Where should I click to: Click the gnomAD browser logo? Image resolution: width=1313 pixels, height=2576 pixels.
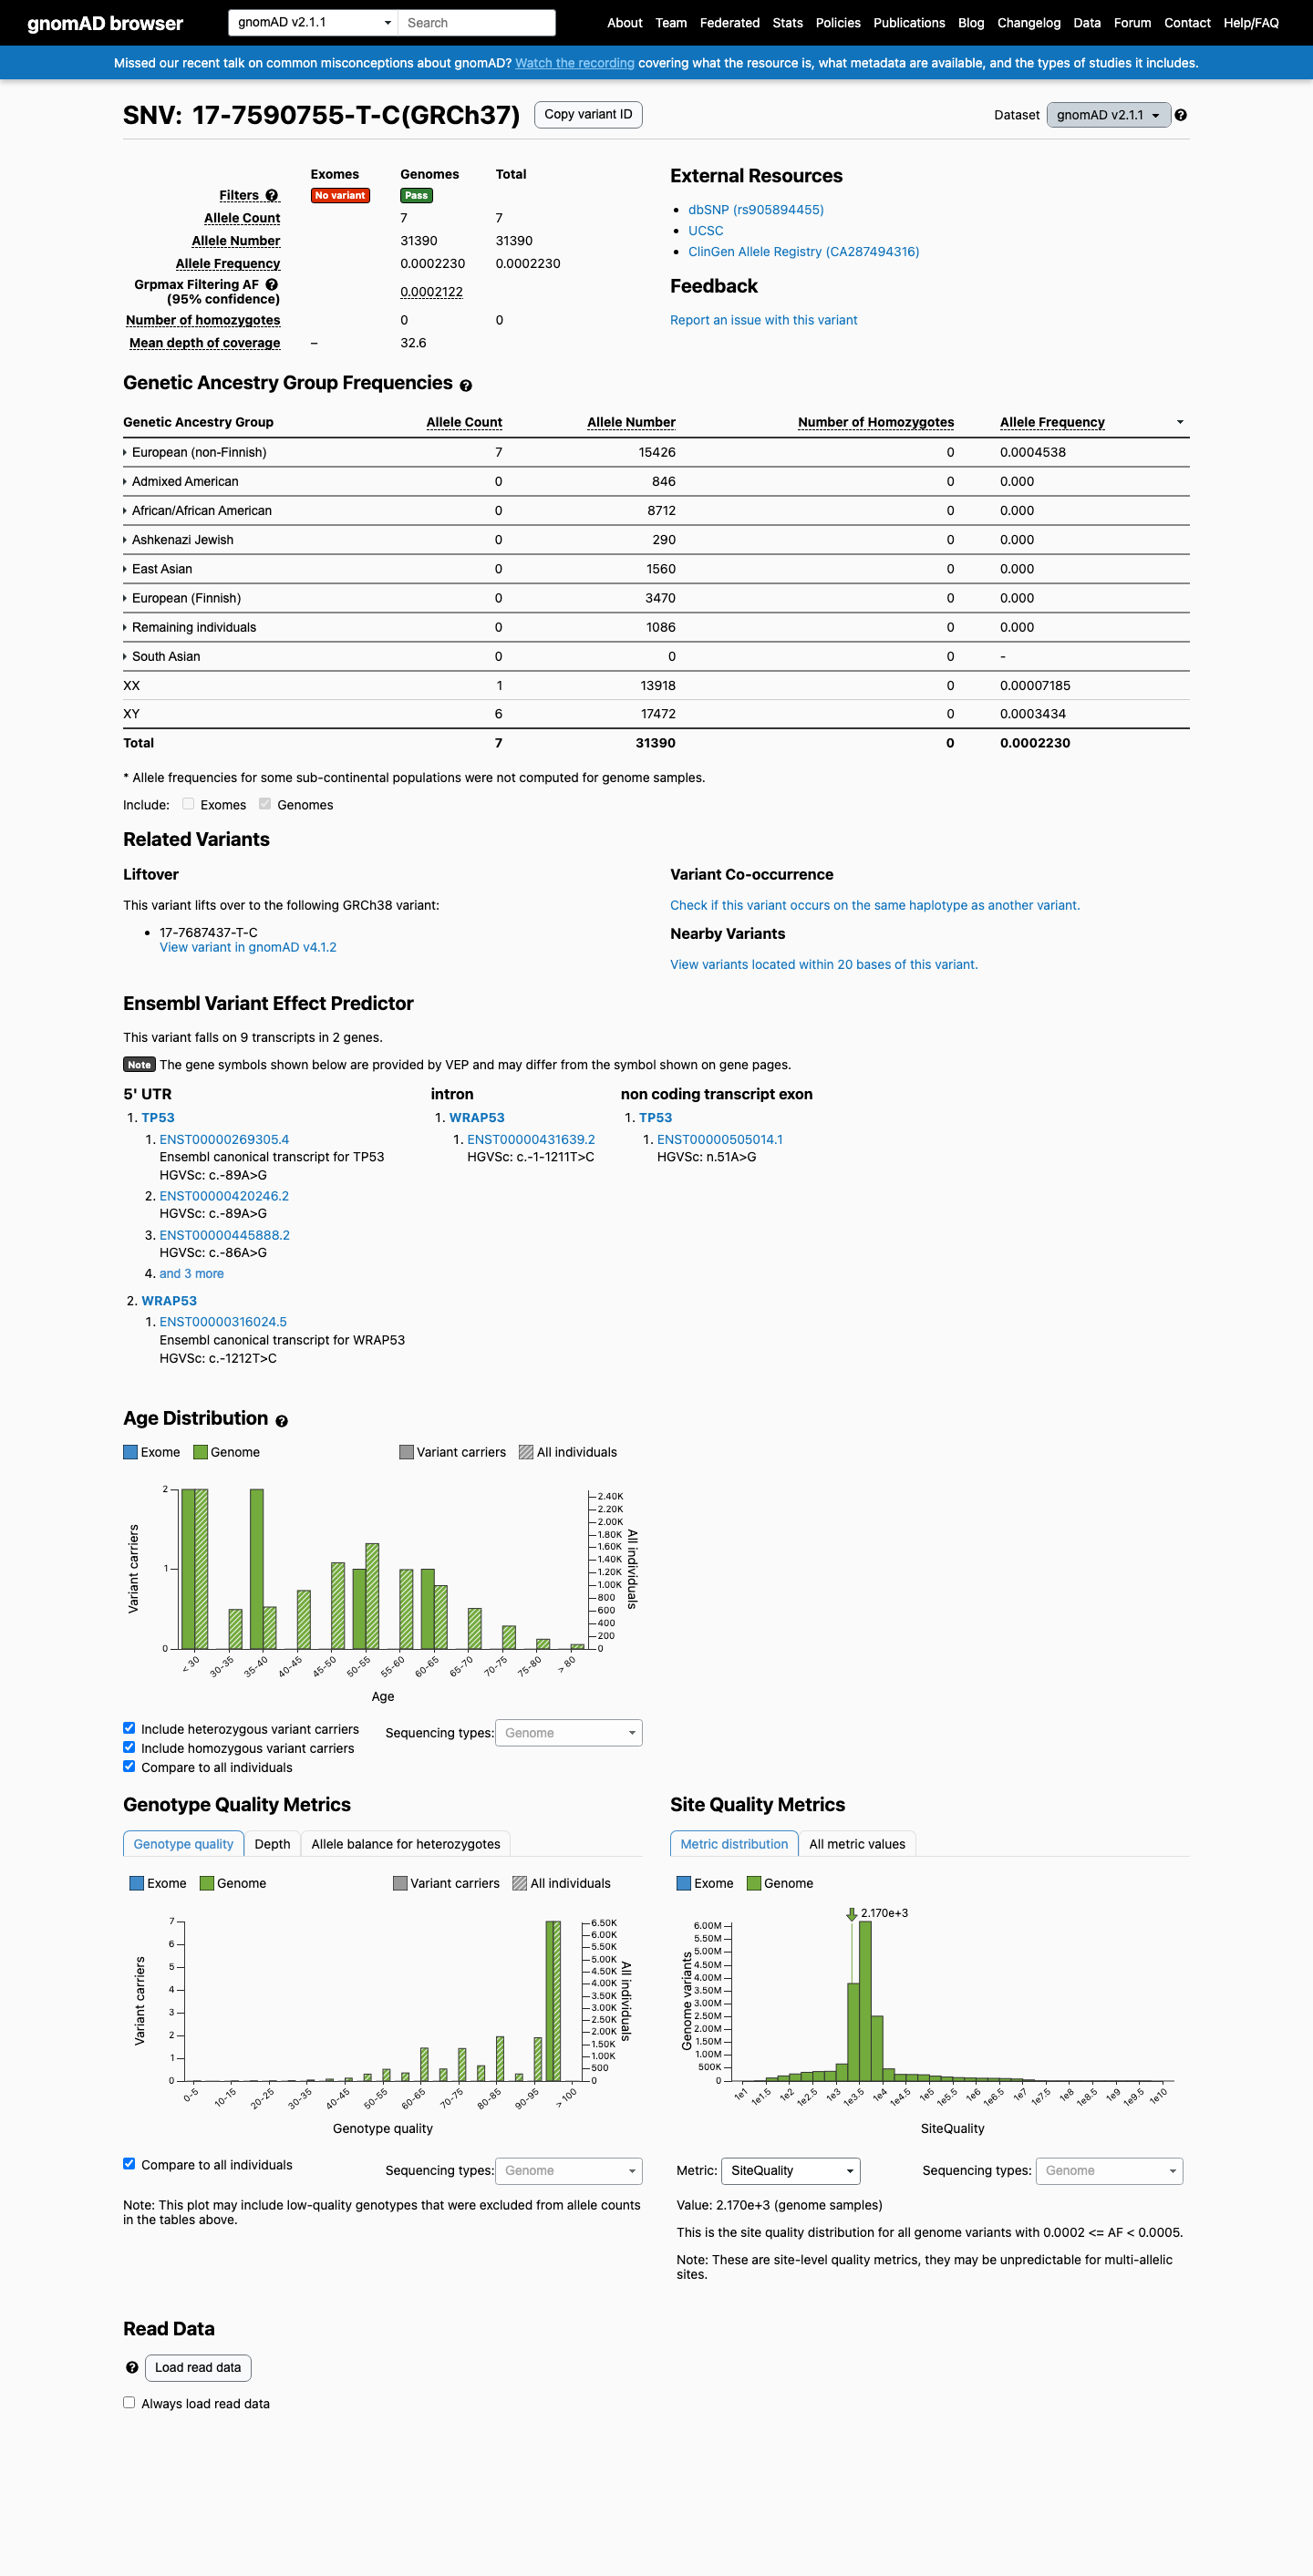click(105, 23)
